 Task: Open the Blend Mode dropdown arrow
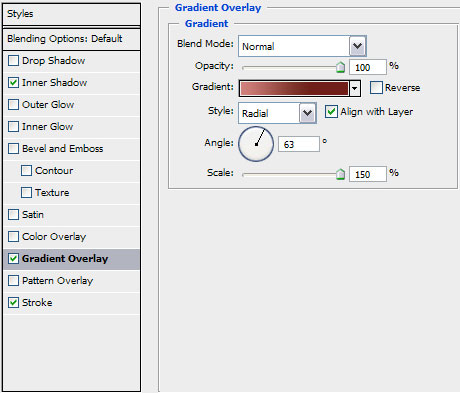point(358,46)
